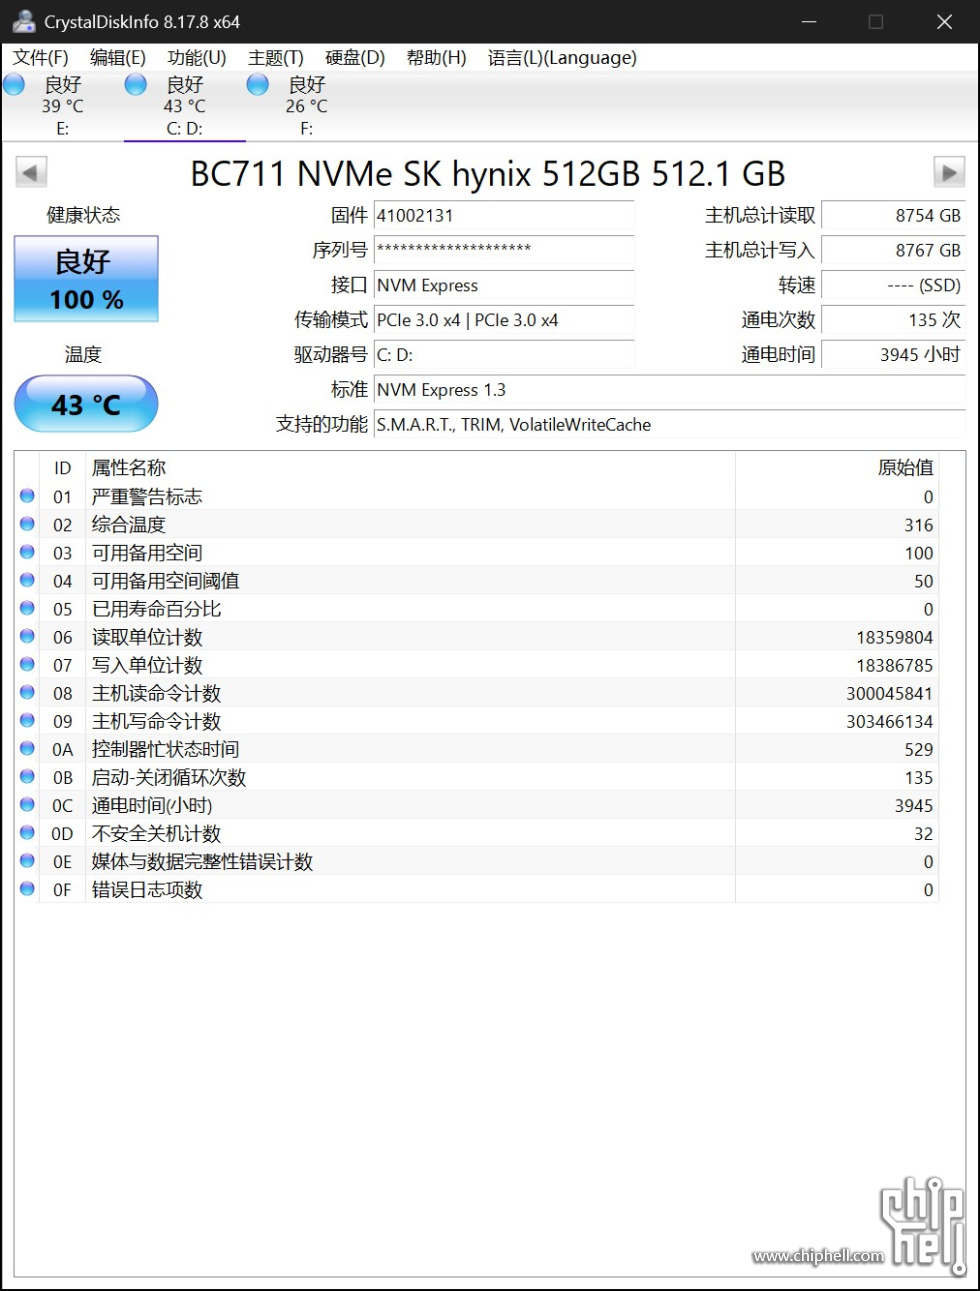Click the 原始值 column header
Image resolution: width=980 pixels, height=1291 pixels.
point(904,468)
